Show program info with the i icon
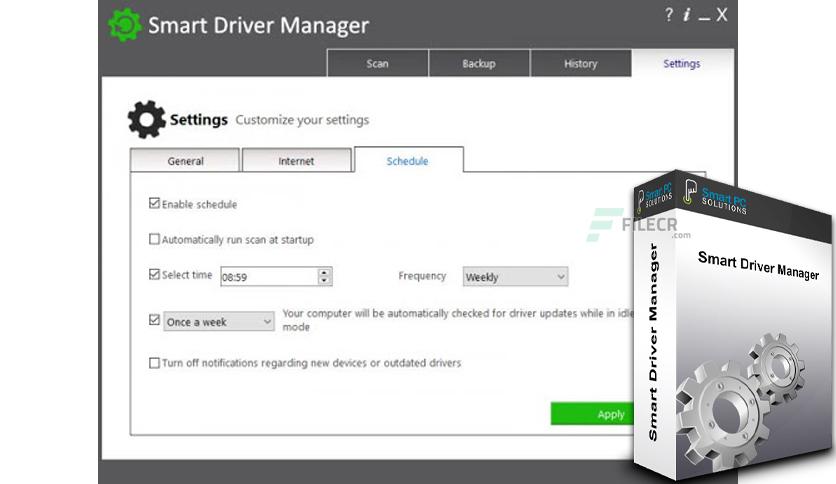This screenshot has height=484, width=836. pyautogui.click(x=687, y=15)
